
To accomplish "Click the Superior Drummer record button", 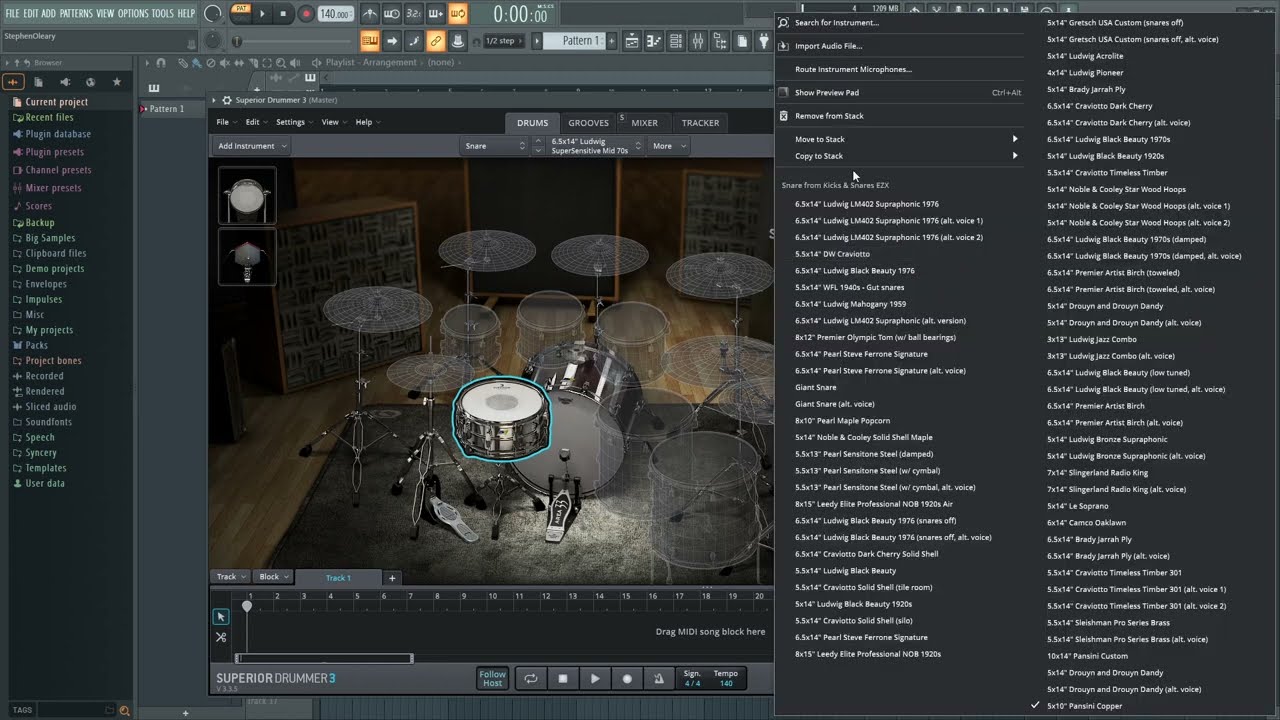I will point(627,678).
